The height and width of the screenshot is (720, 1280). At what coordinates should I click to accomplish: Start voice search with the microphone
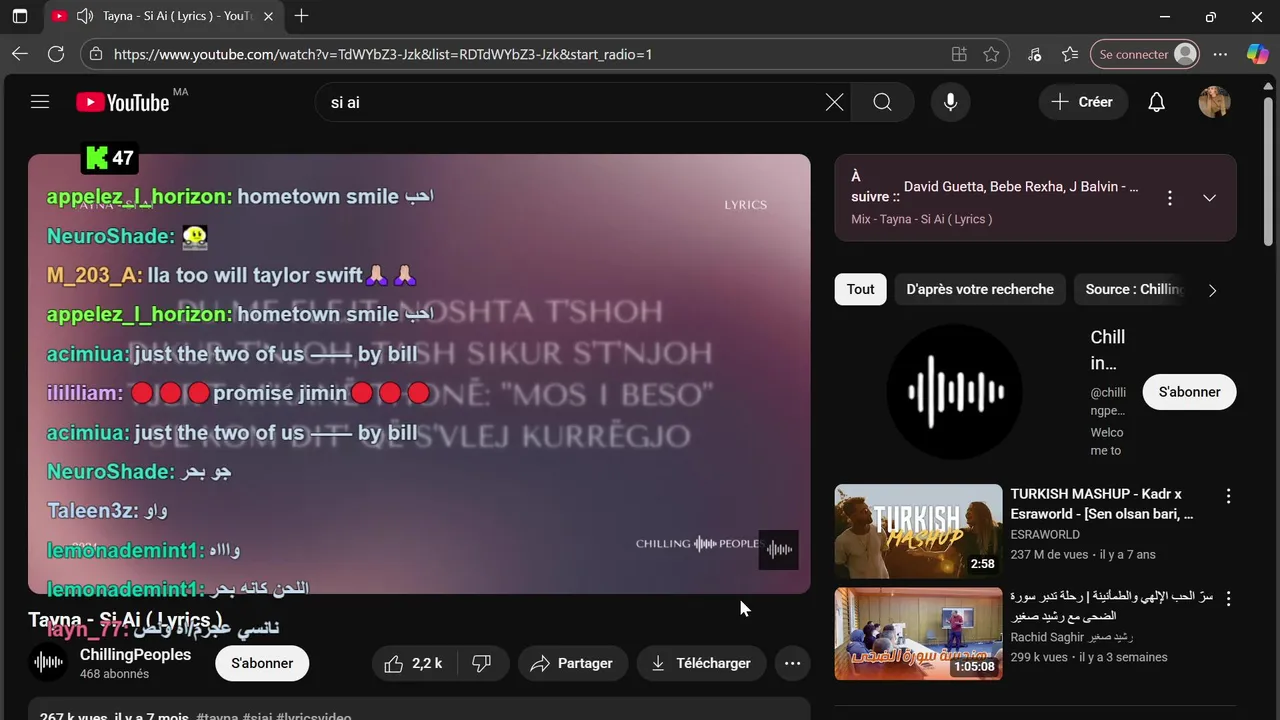(950, 102)
